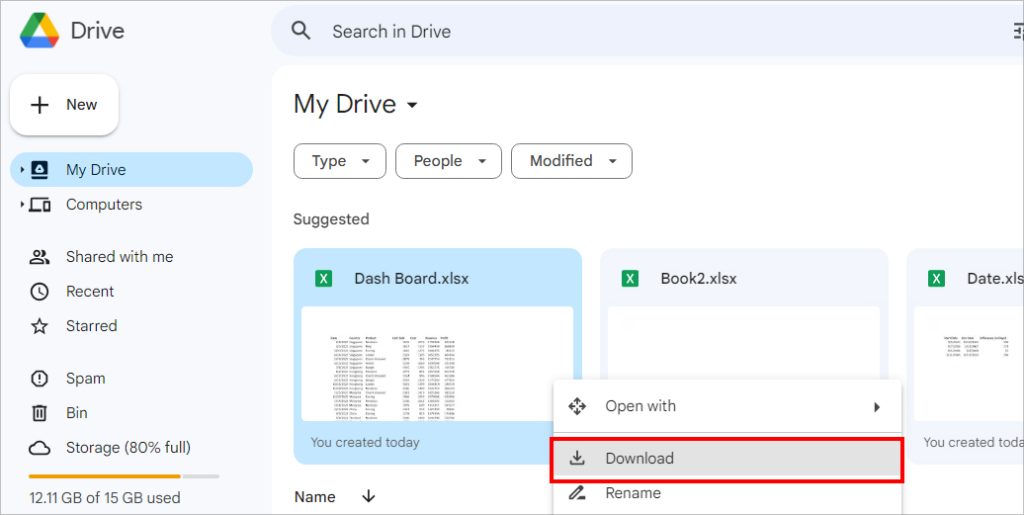The width and height of the screenshot is (1024, 515).
Task: Open the Modified filter dropdown
Action: click(x=571, y=161)
